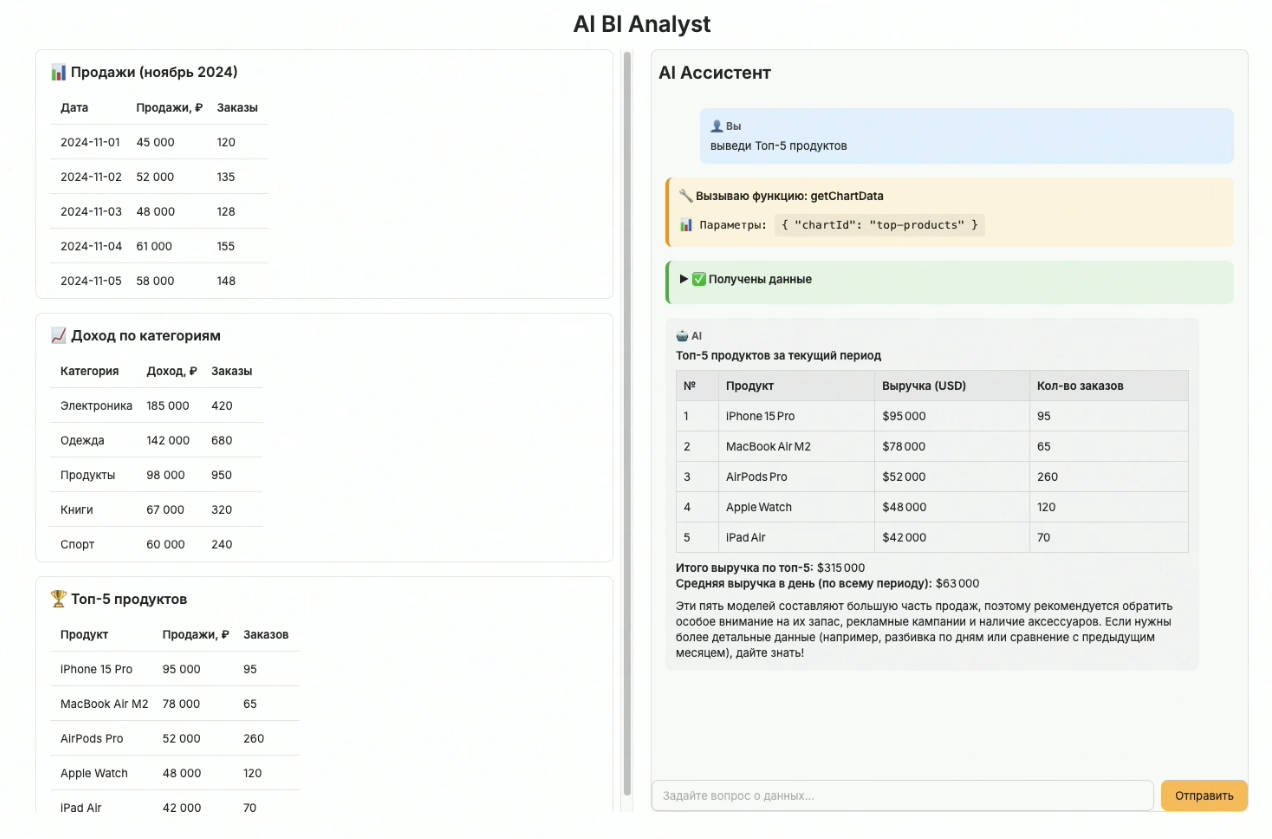This screenshot has width=1272, height=839.
Task: Click the trophy icon beside Топ-5 продуктов
Action: click(x=59, y=599)
